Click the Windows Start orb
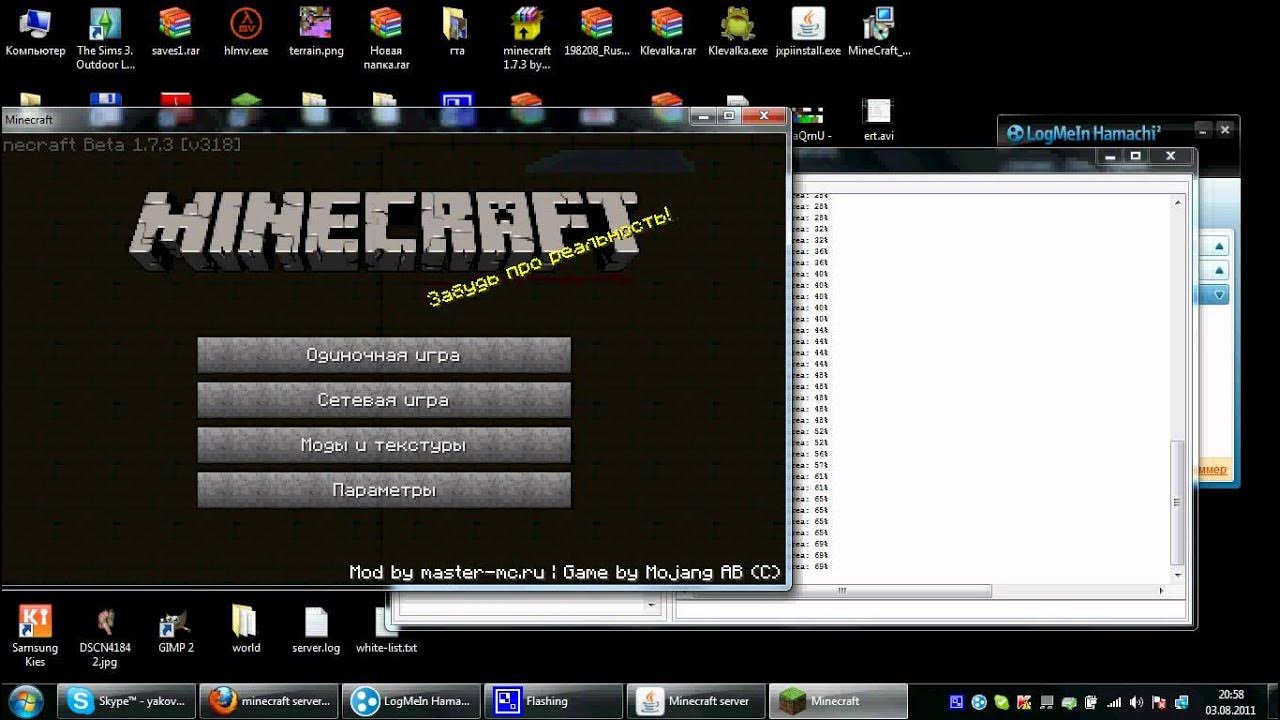The image size is (1280, 720). click(x=25, y=701)
